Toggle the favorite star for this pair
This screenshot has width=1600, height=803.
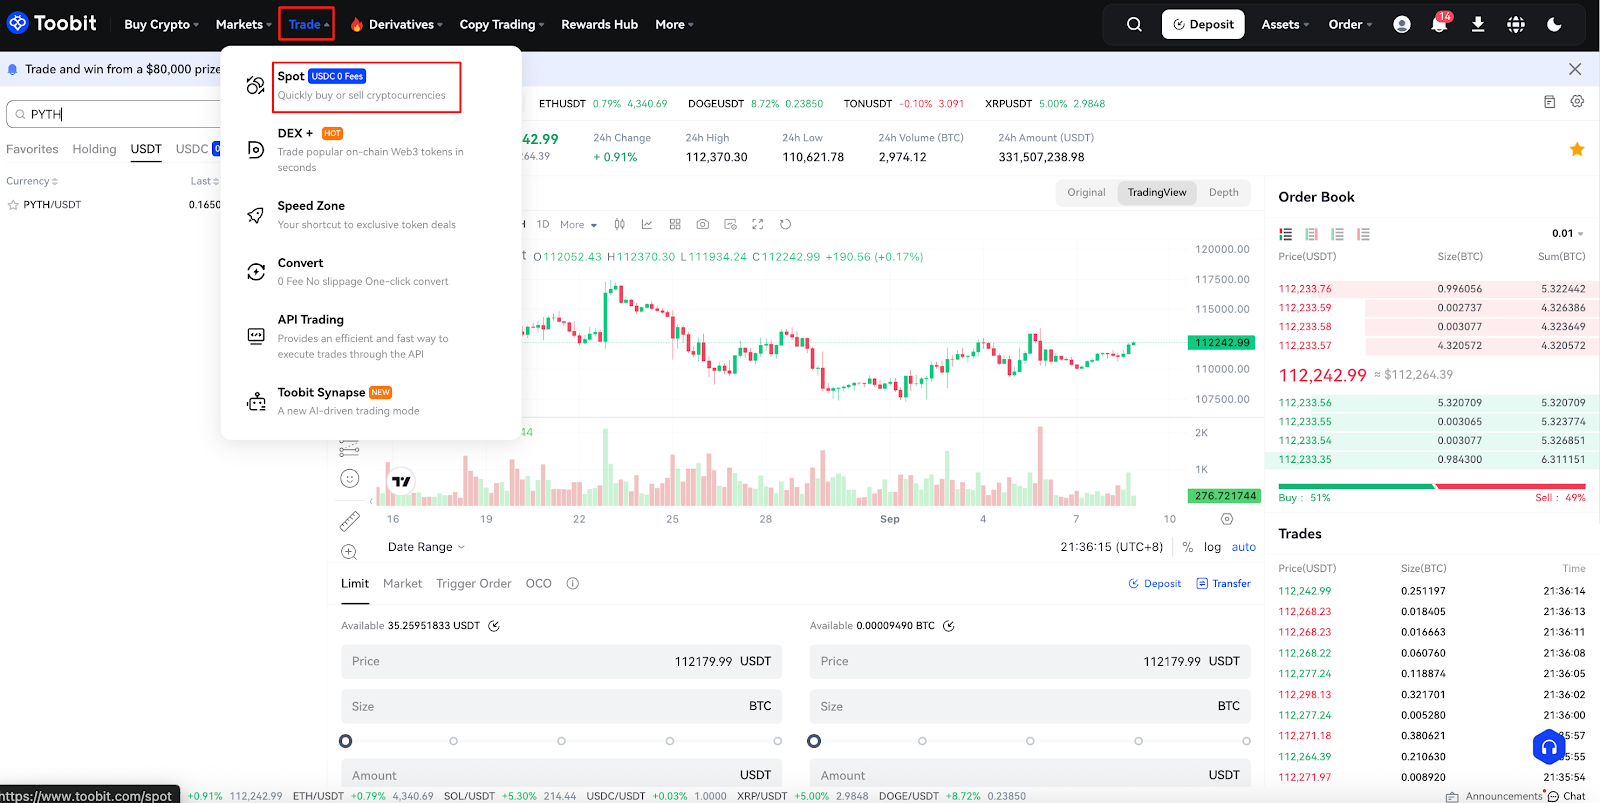point(1577,149)
